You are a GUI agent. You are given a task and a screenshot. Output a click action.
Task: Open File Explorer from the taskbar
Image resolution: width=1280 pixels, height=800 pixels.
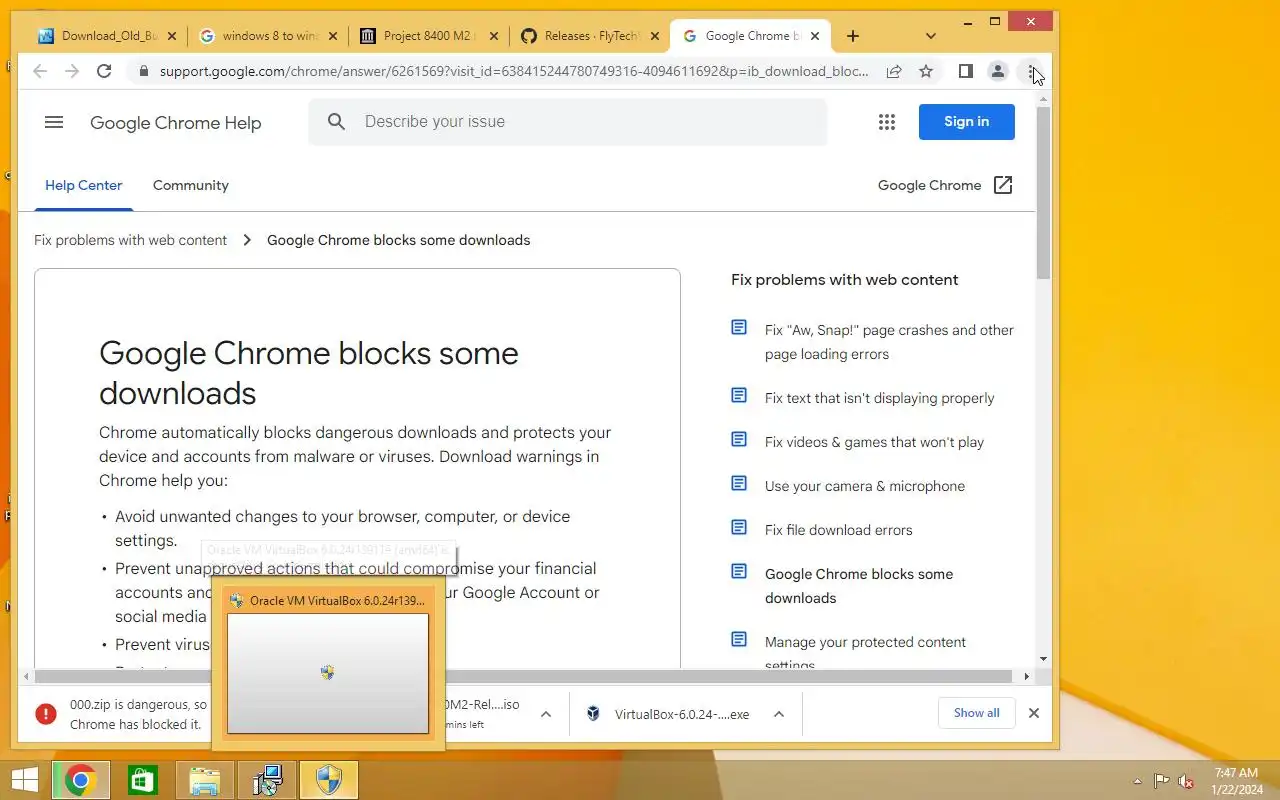coord(205,781)
